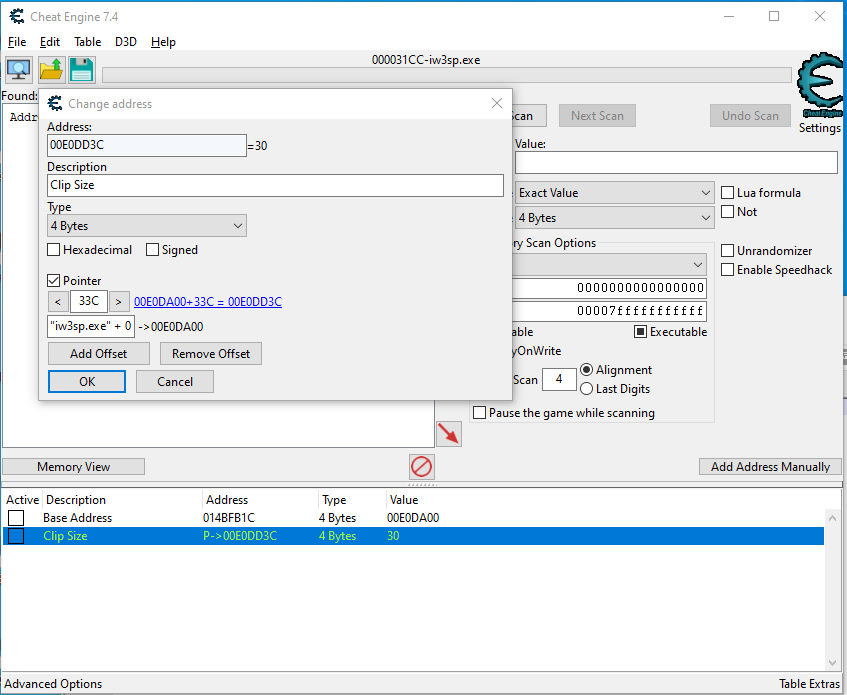Image resolution: width=847 pixels, height=695 pixels.
Task: Click the Fast Scan alignment value 4 field
Action: [x=559, y=380]
